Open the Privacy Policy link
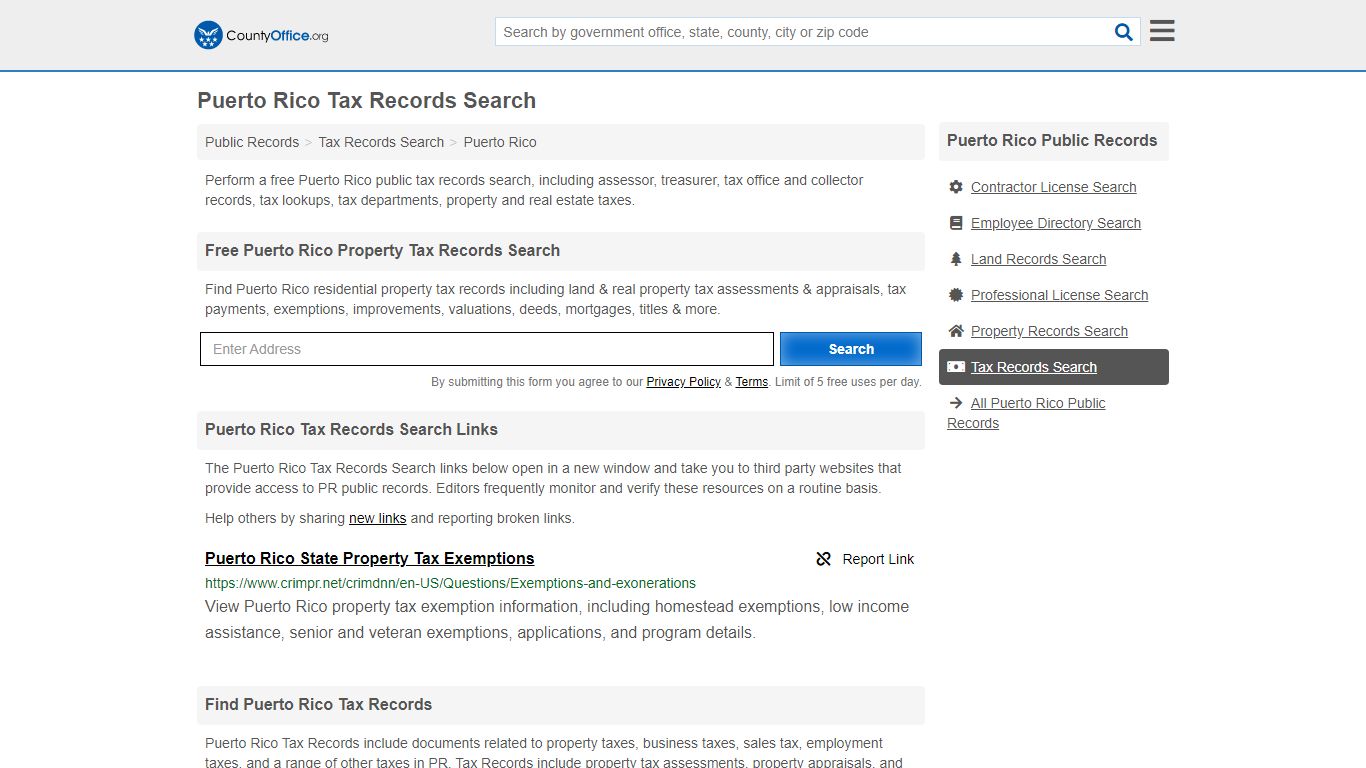Viewport: 1366px width, 768px height. (683, 382)
